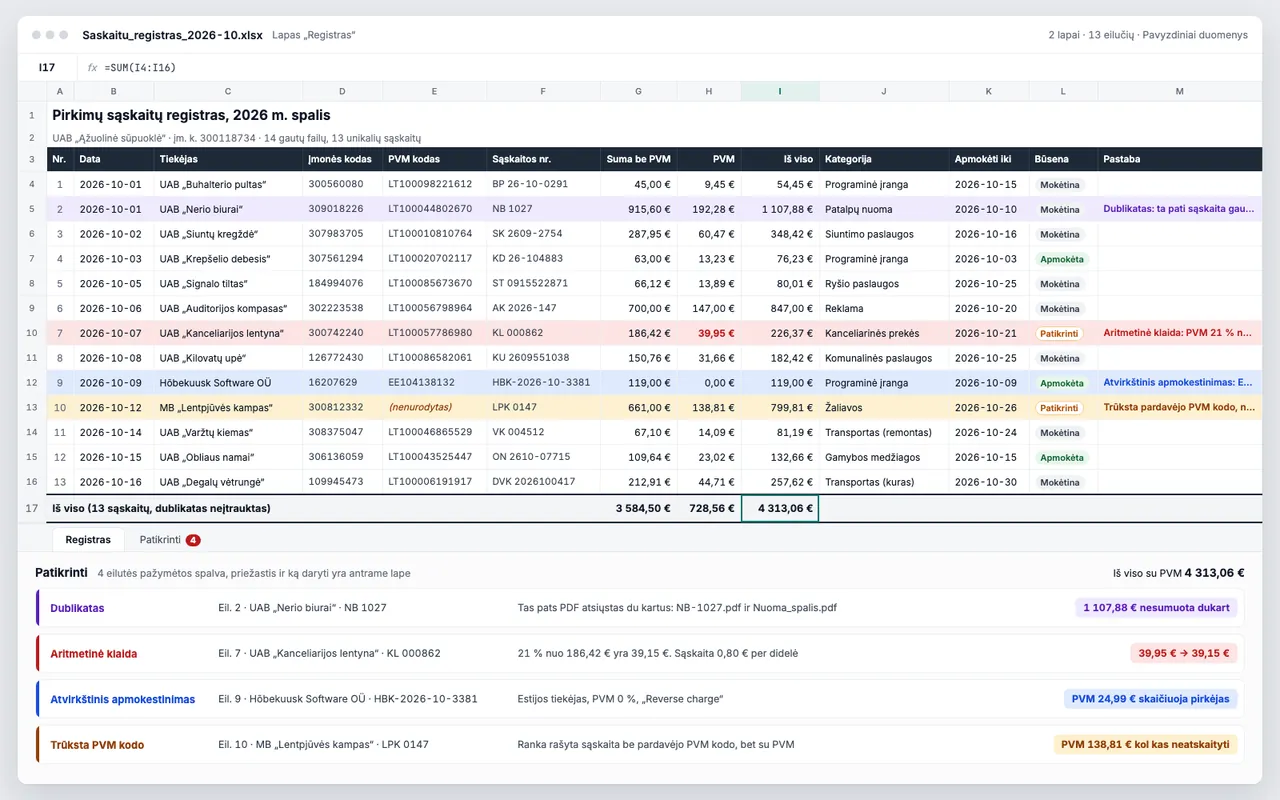The image size is (1280, 800).
Task: Select column I header
Action: point(780,91)
